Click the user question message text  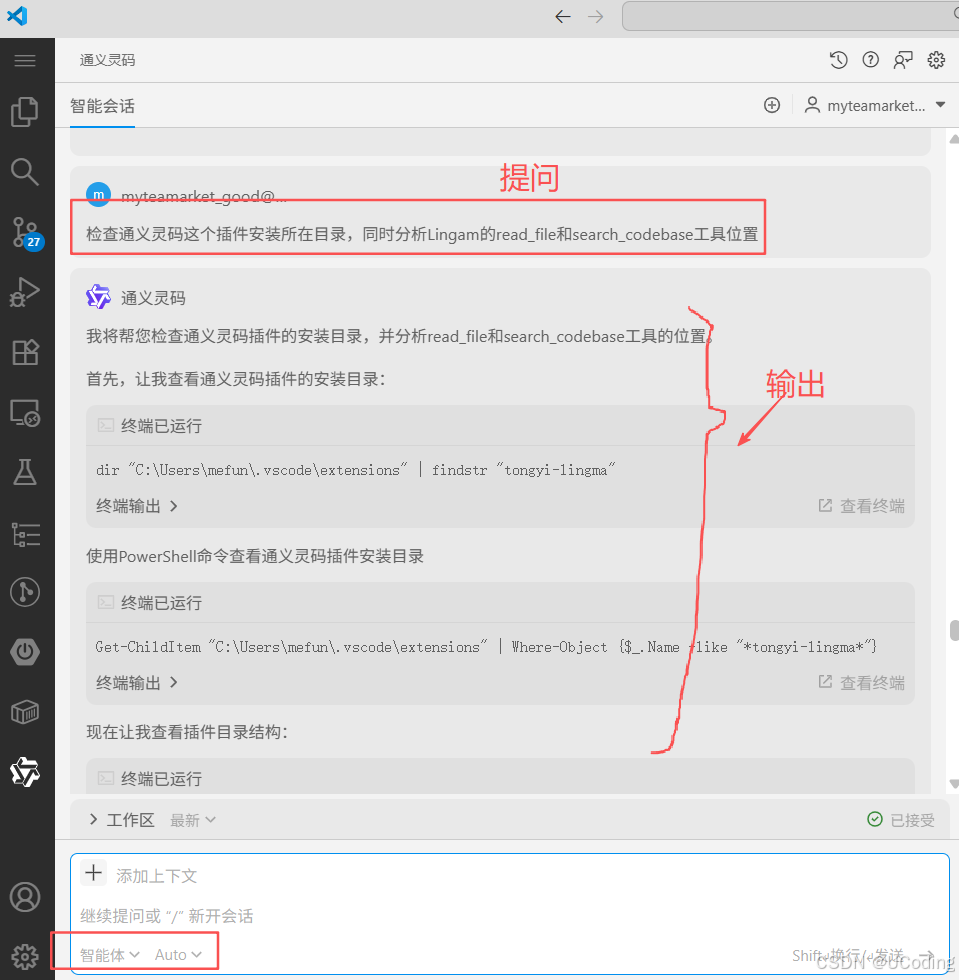[422, 234]
